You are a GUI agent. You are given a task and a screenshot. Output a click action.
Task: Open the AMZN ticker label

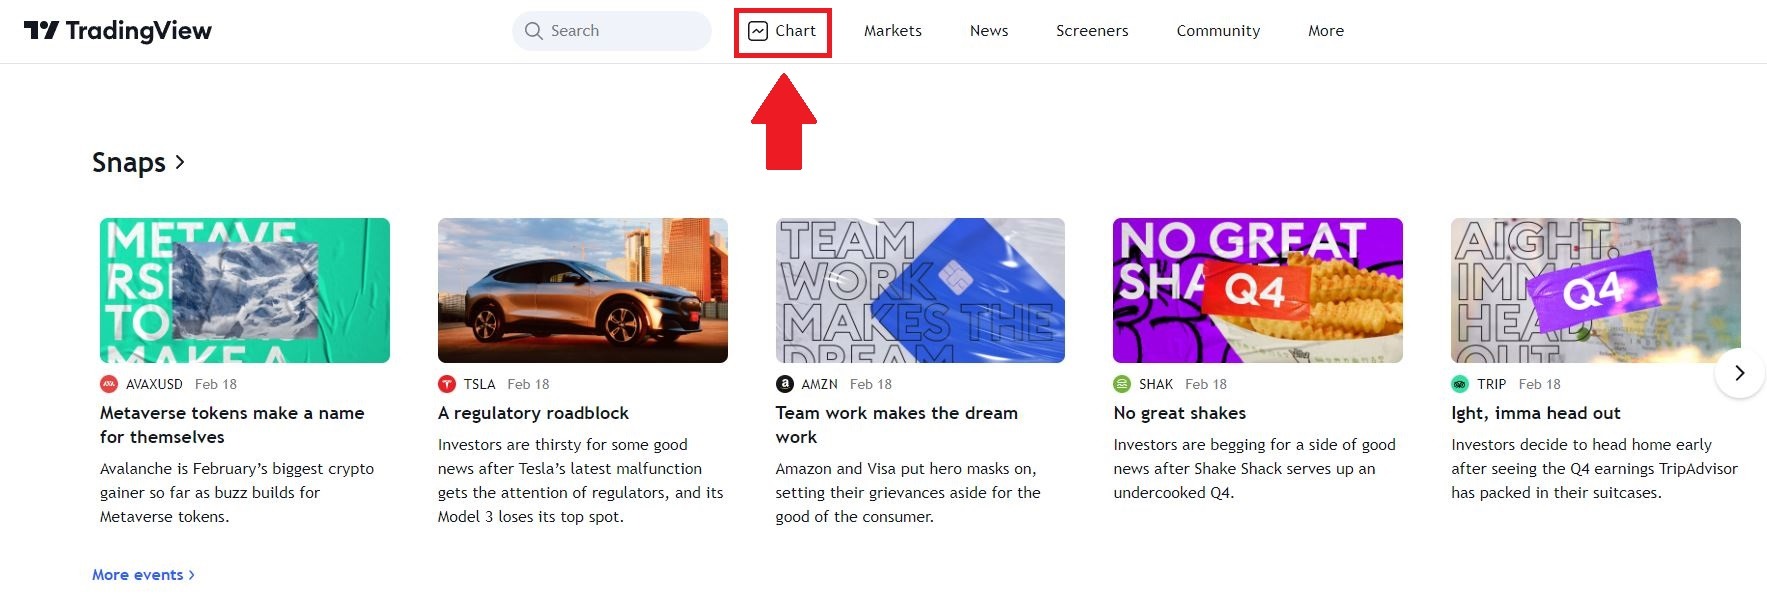[x=819, y=384]
